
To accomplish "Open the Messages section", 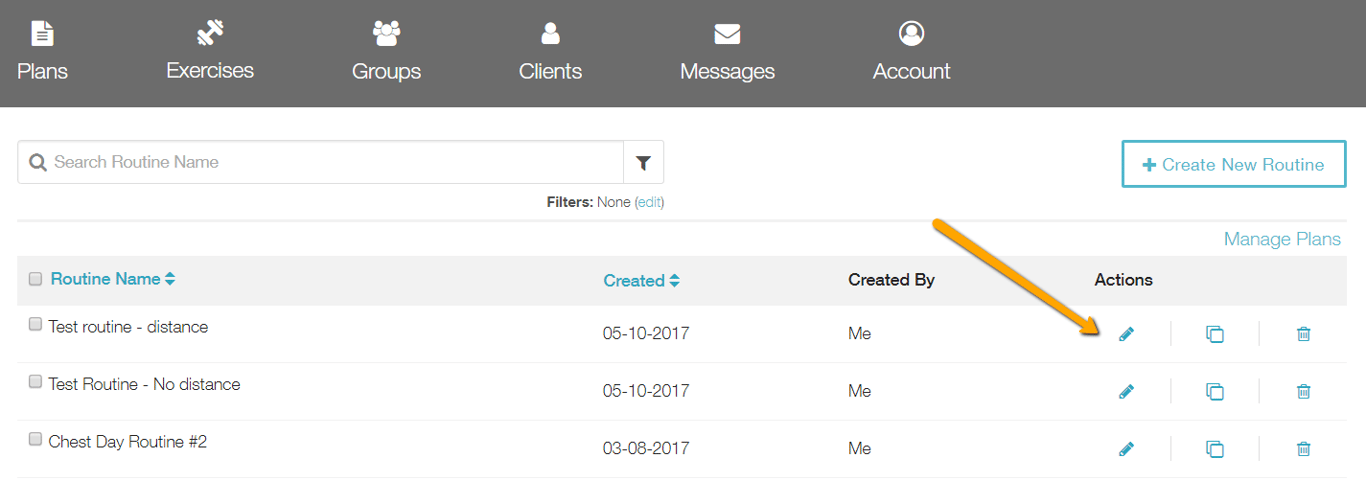I will coord(727,50).
